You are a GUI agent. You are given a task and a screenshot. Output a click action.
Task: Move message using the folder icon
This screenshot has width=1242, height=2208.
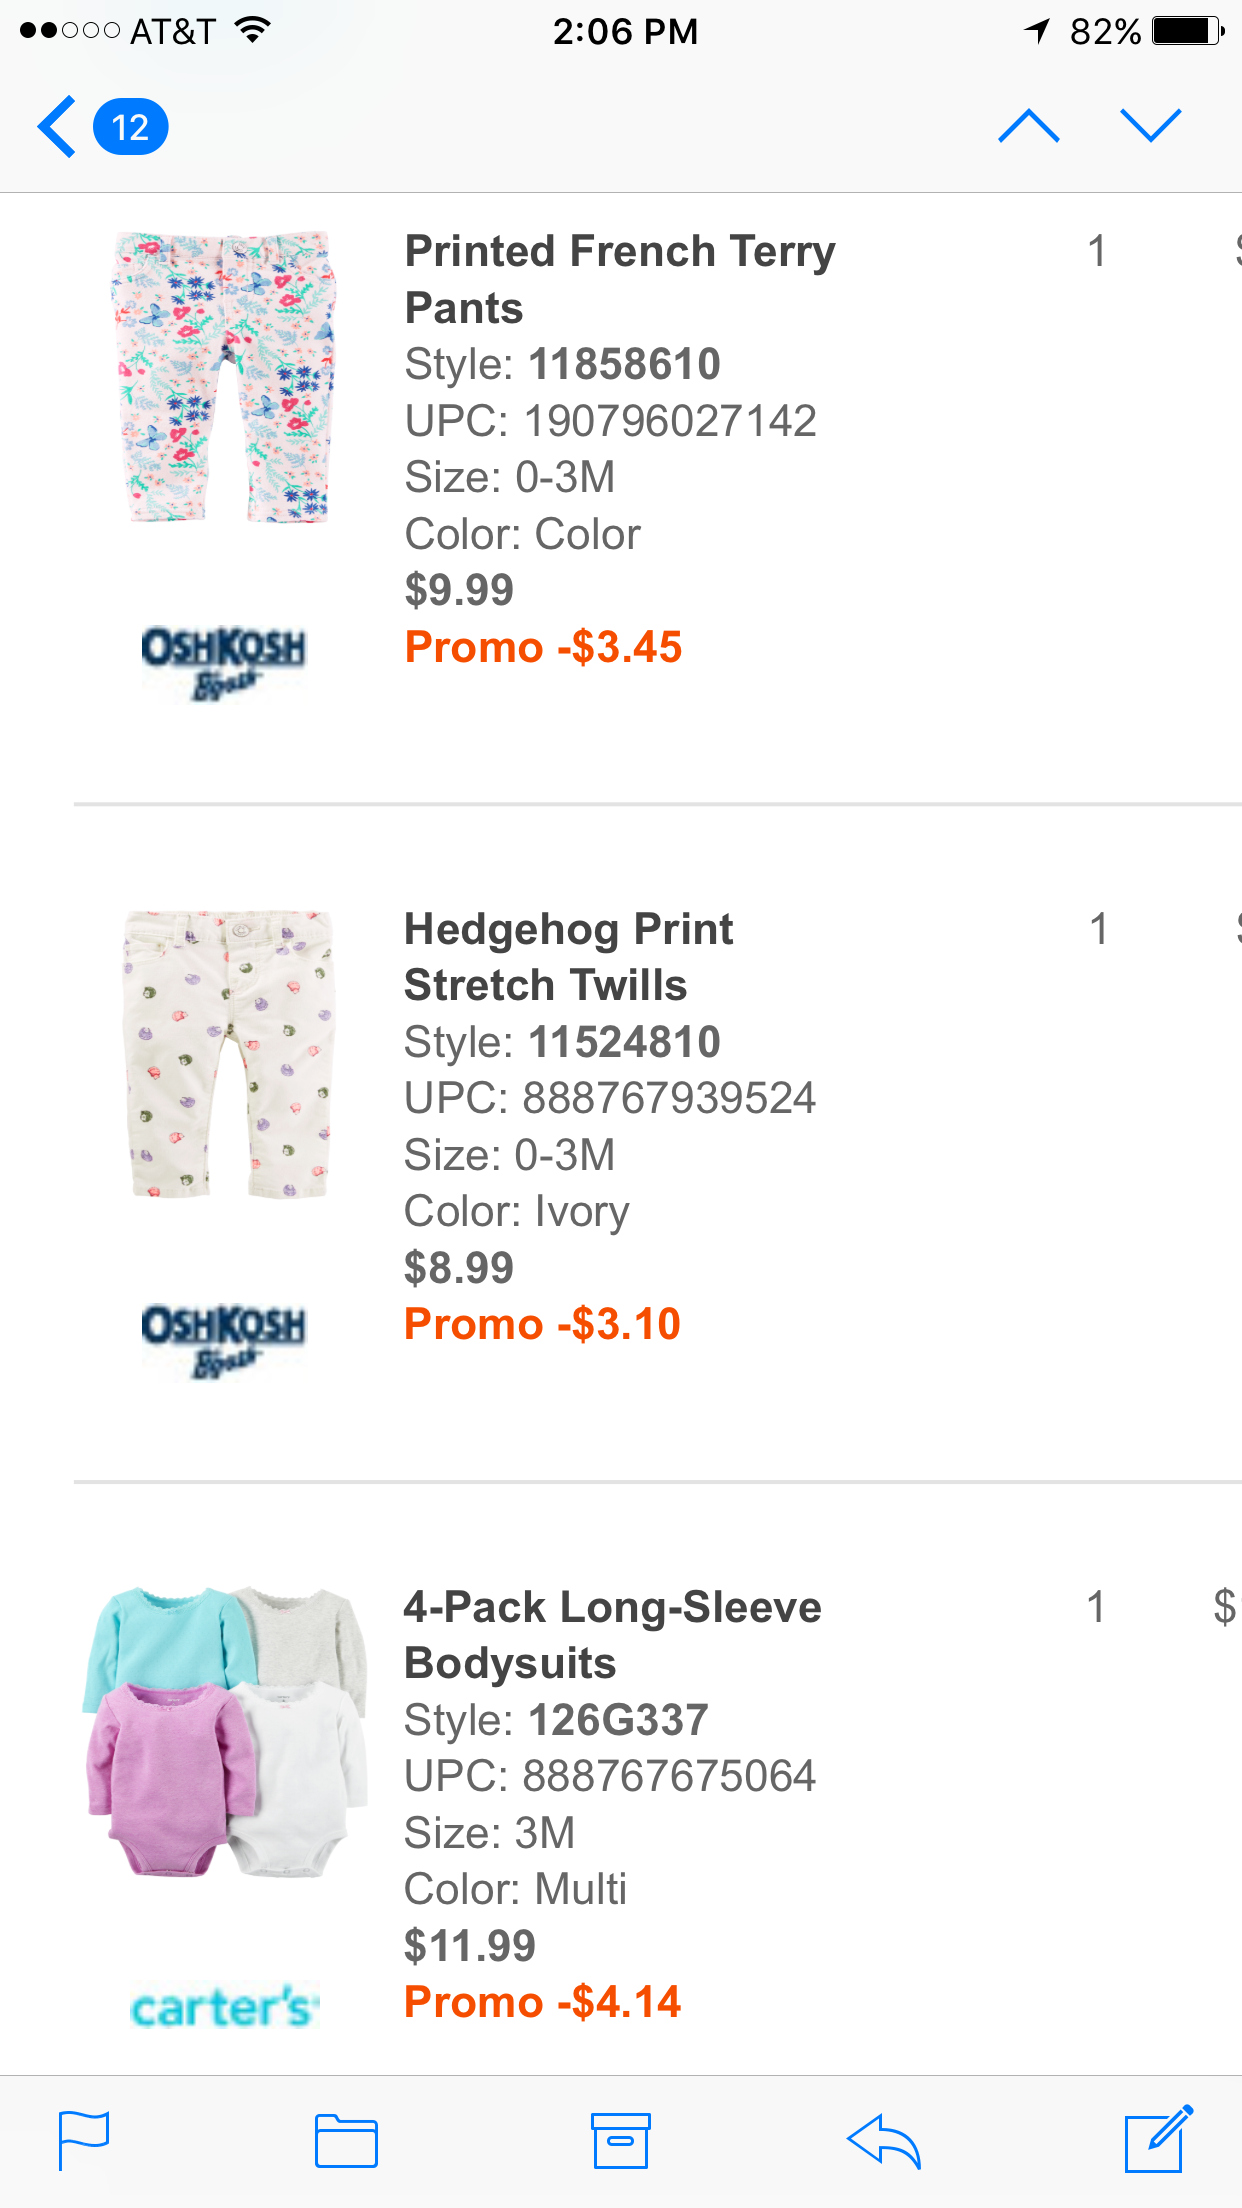point(346,2140)
